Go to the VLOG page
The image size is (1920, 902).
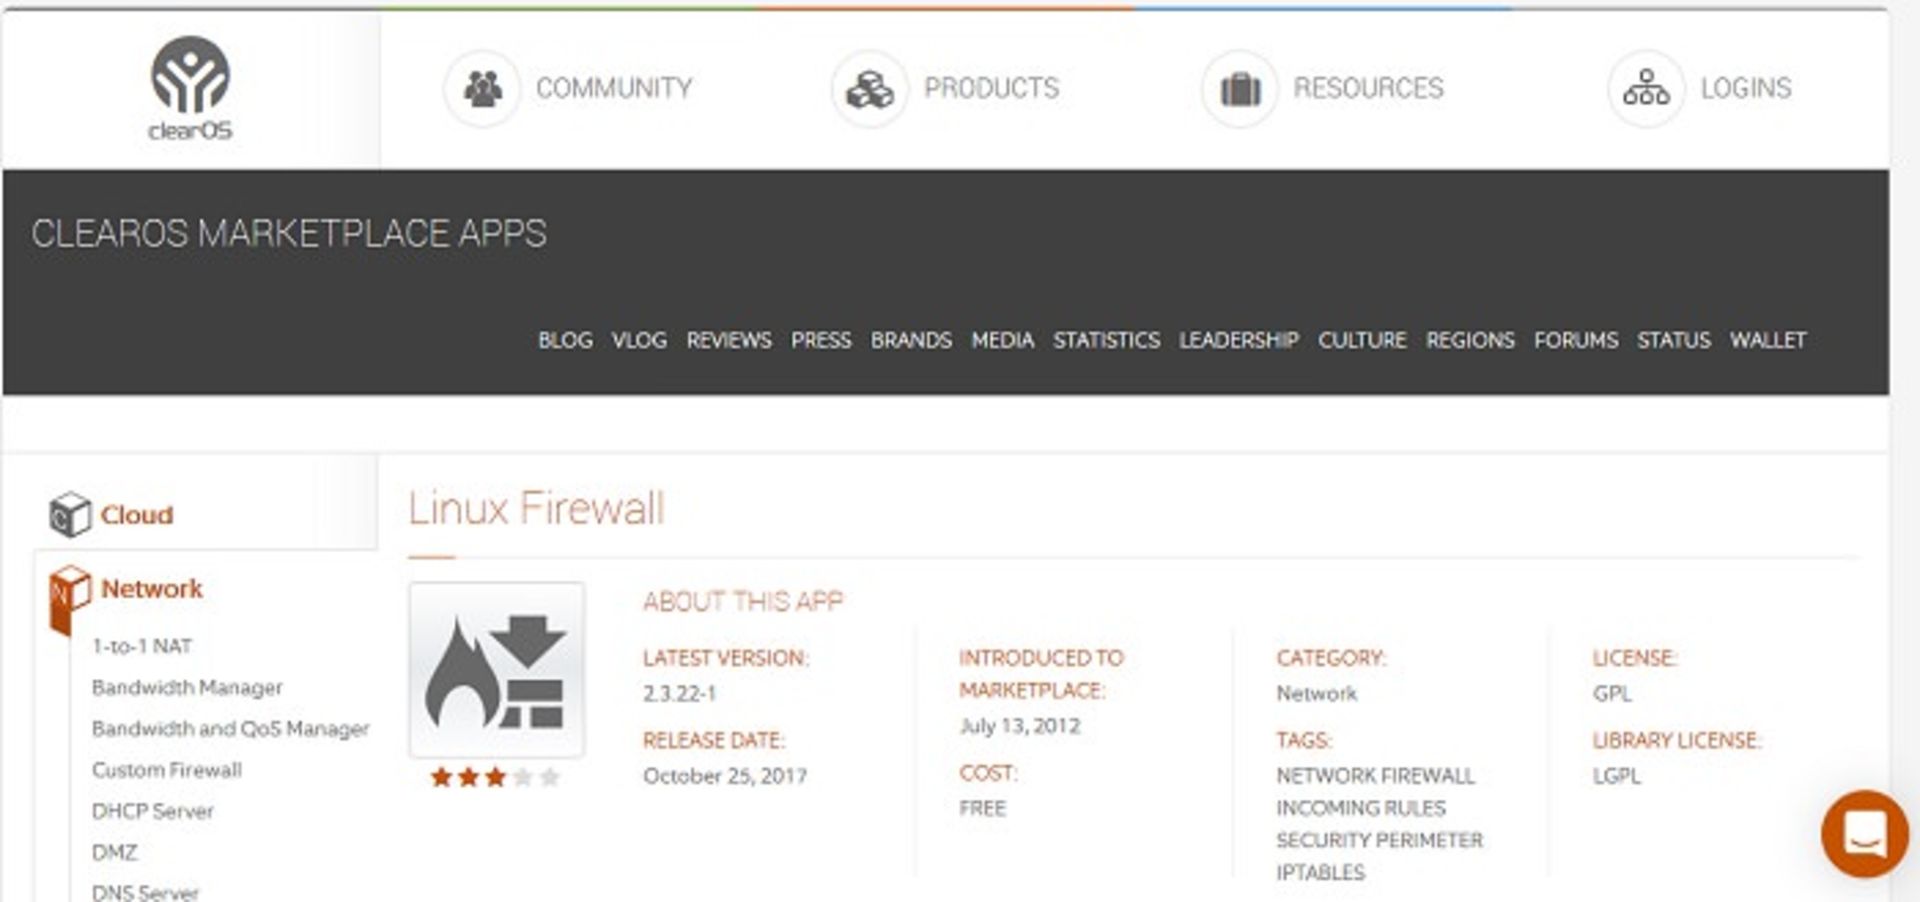coord(639,340)
